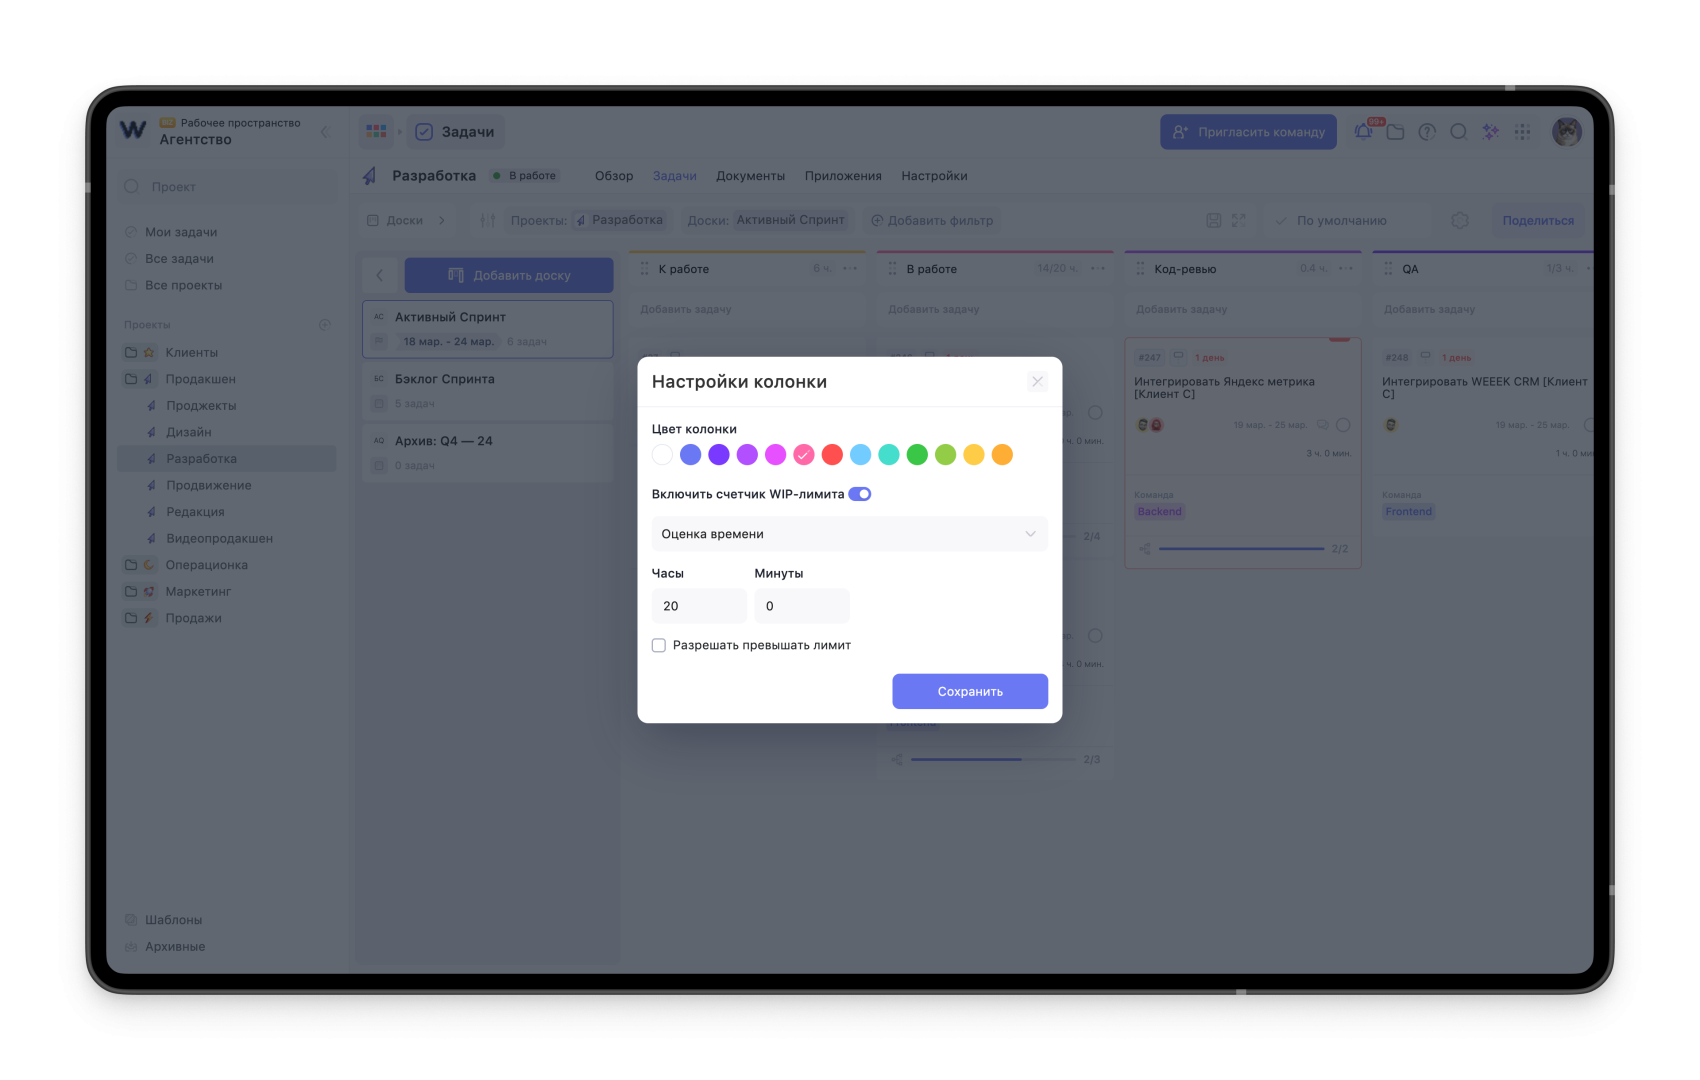
Task: Open the apps grid icon in header
Action: point(1523,132)
